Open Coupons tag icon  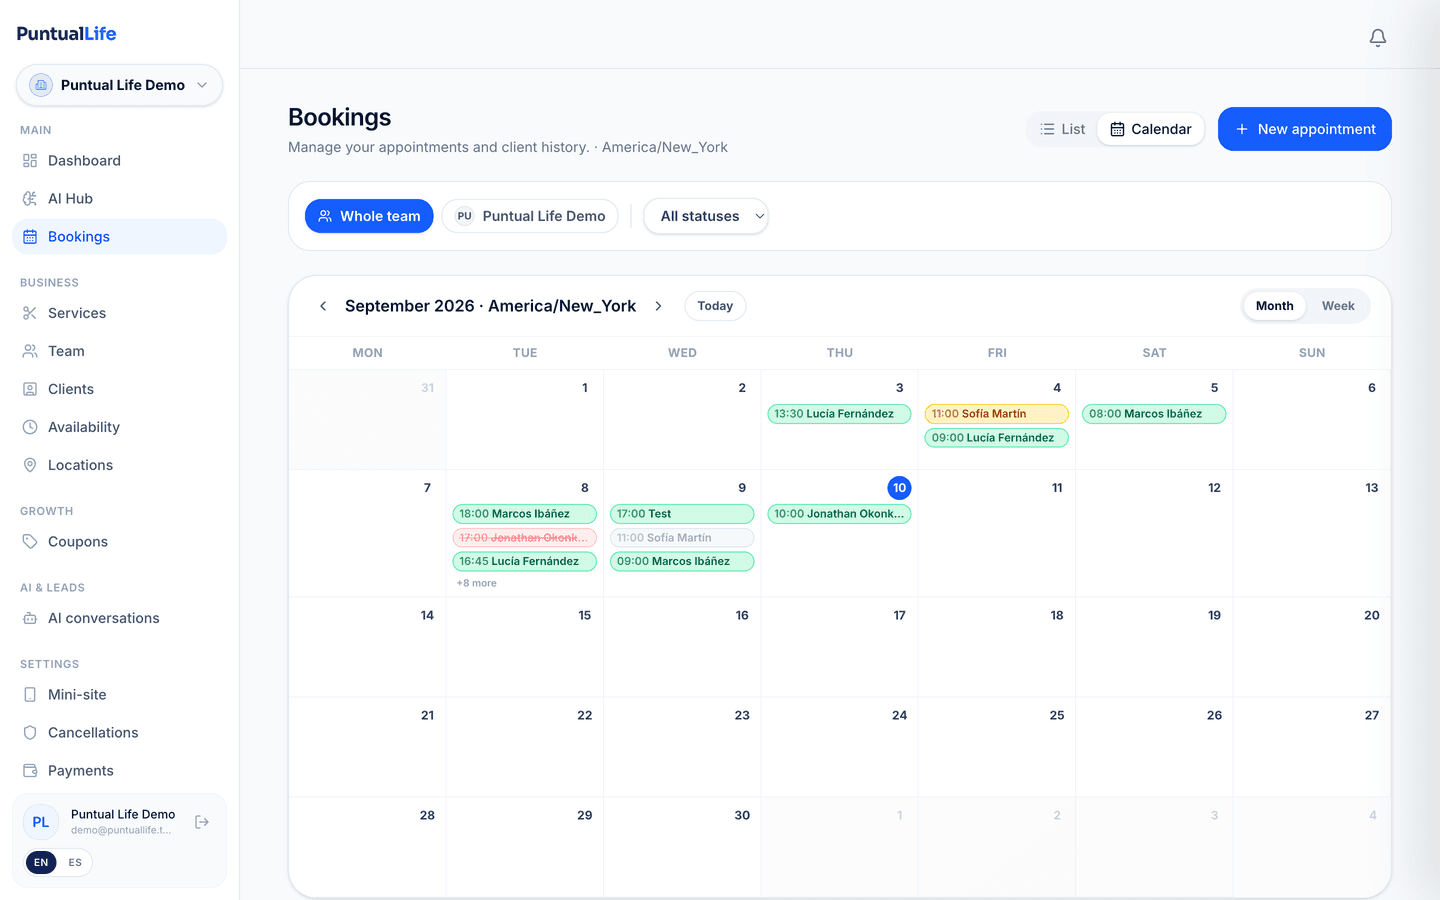tap(30, 541)
